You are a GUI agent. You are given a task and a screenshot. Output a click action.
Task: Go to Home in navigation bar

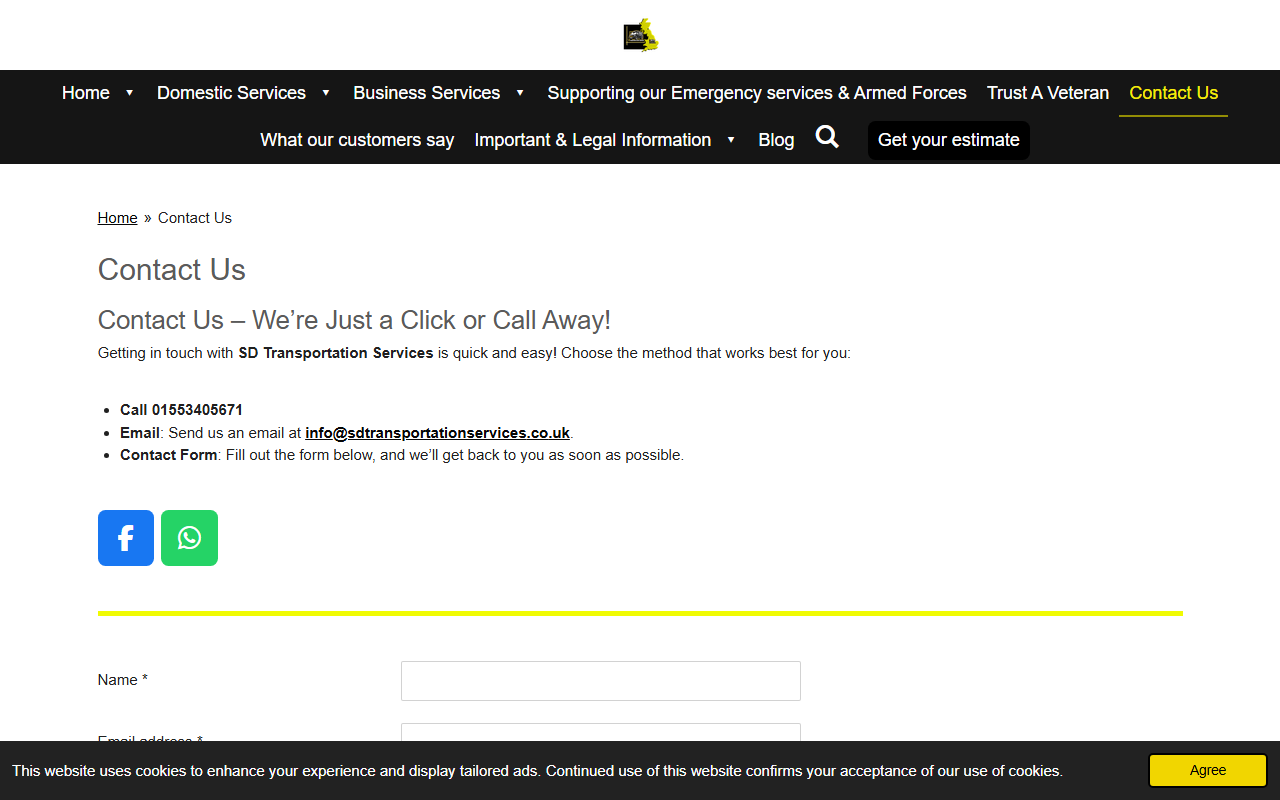86,93
